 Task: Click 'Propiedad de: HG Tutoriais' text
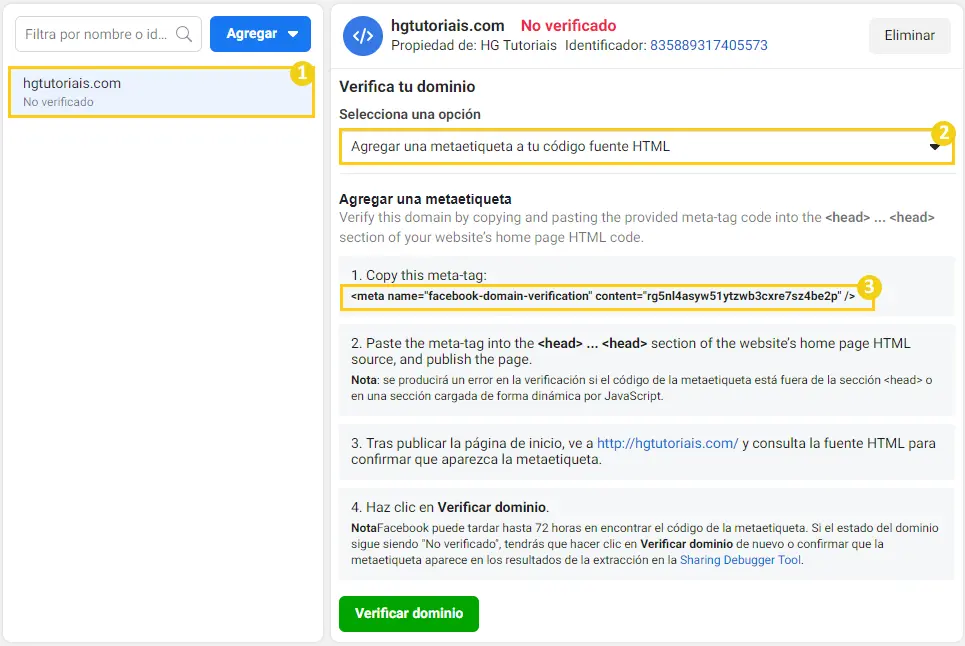pos(474,46)
